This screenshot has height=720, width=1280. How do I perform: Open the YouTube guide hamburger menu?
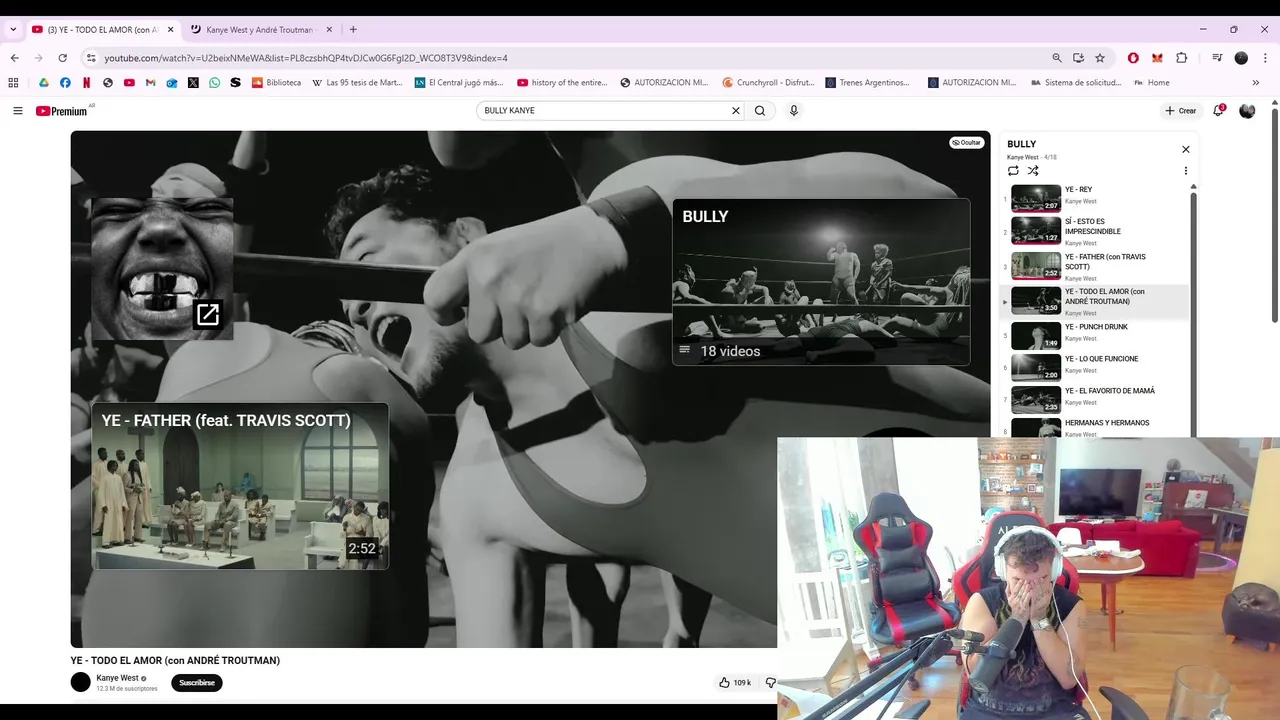[18, 111]
